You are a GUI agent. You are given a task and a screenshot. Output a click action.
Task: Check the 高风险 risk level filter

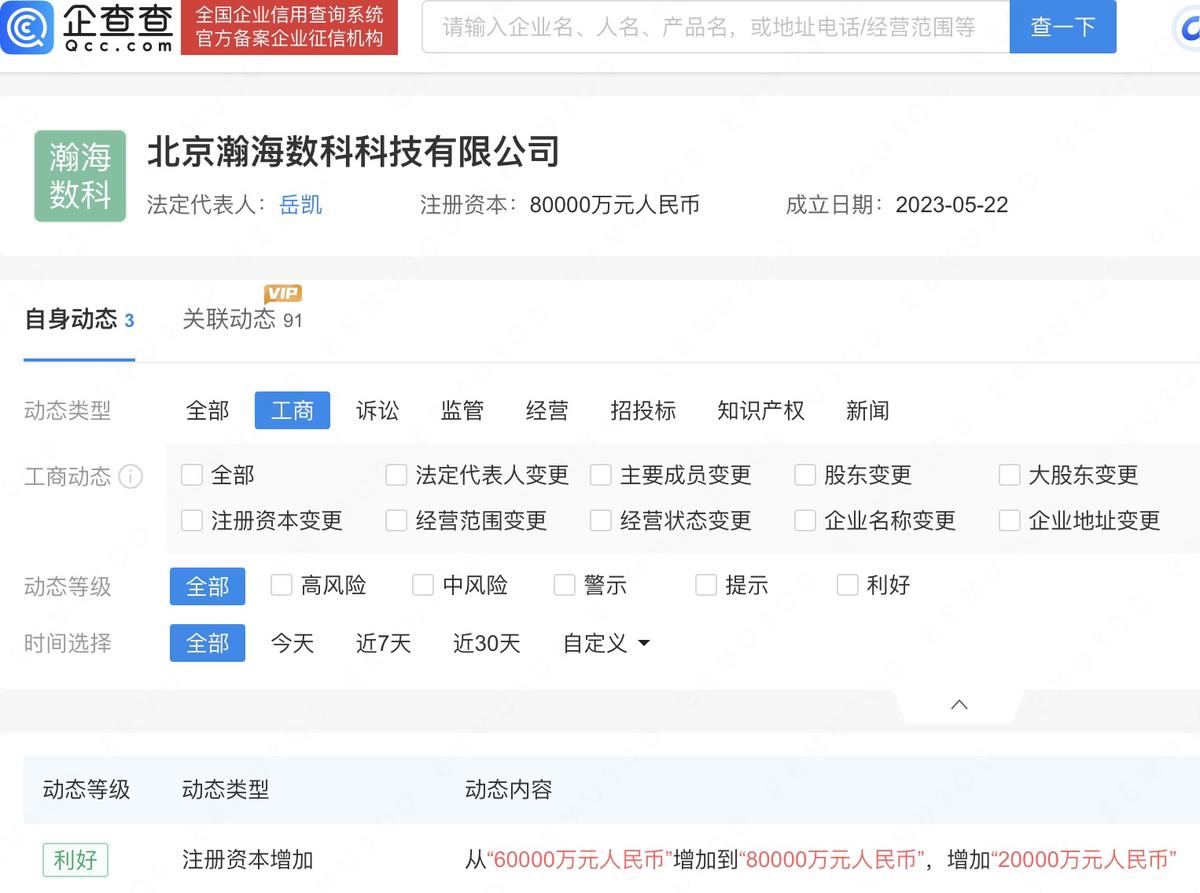pos(281,587)
